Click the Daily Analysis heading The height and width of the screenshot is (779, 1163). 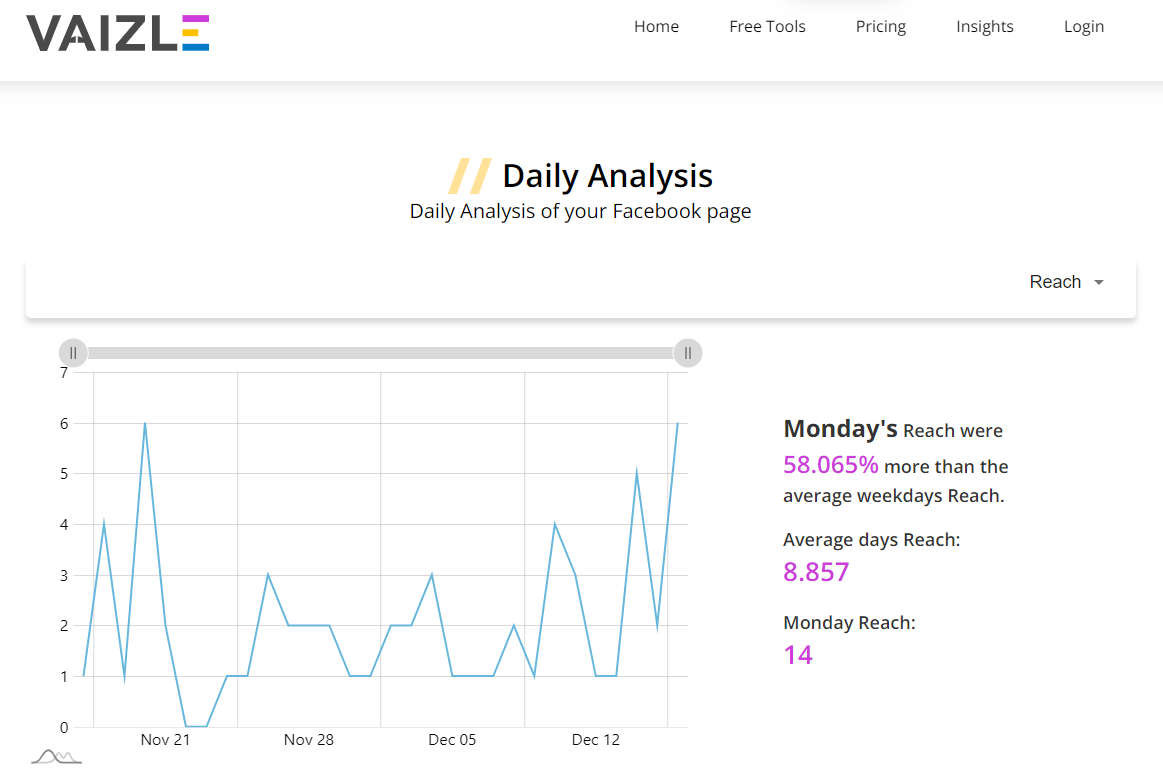pyautogui.click(x=606, y=175)
